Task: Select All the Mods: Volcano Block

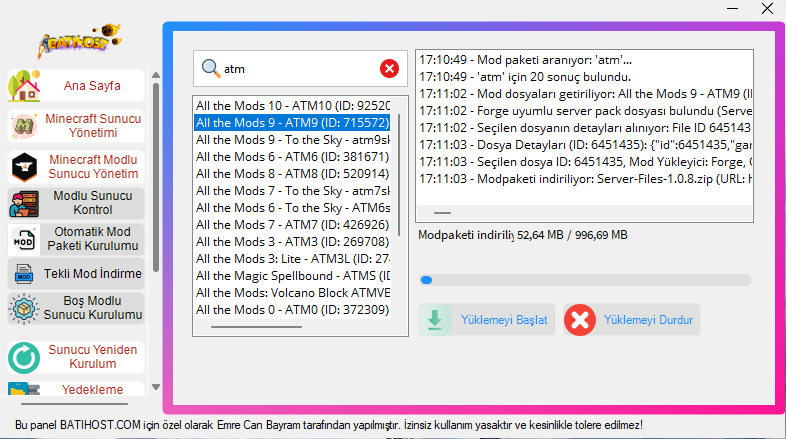Action: 292,293
